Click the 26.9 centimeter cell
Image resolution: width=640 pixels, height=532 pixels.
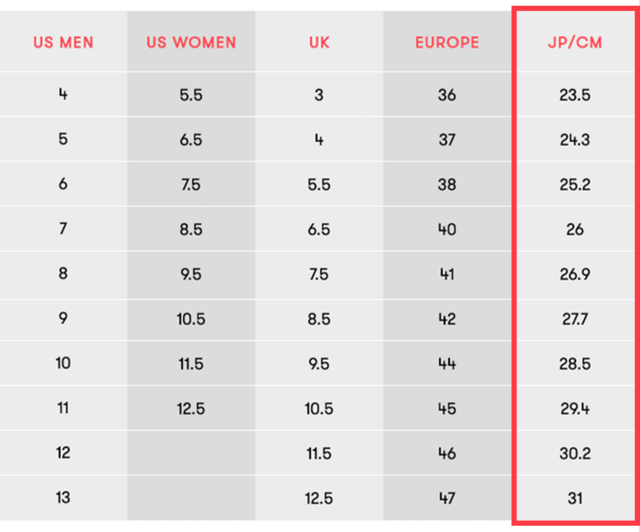(x=575, y=274)
